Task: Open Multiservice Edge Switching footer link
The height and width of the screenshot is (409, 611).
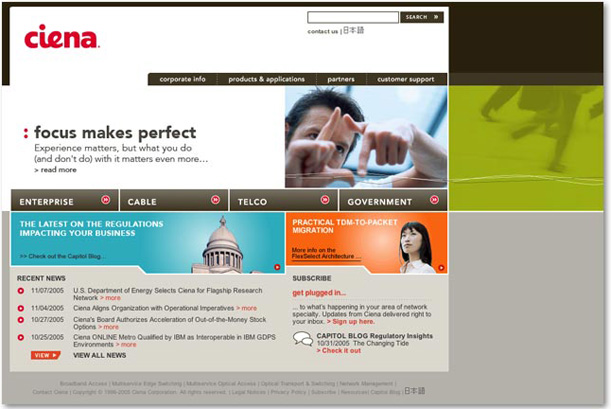Action: pyautogui.click(x=147, y=384)
